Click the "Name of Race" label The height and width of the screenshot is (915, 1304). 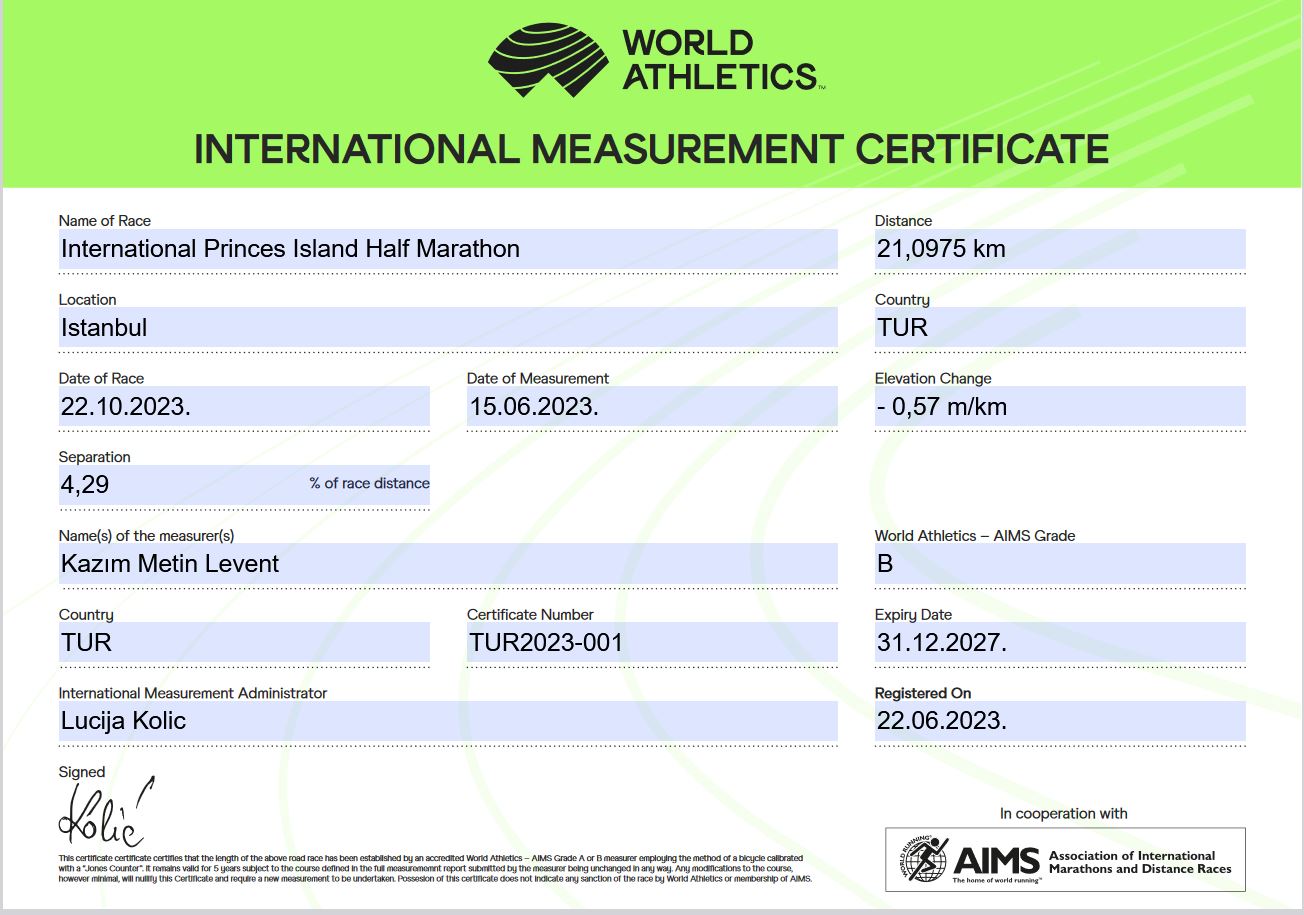click(x=105, y=221)
